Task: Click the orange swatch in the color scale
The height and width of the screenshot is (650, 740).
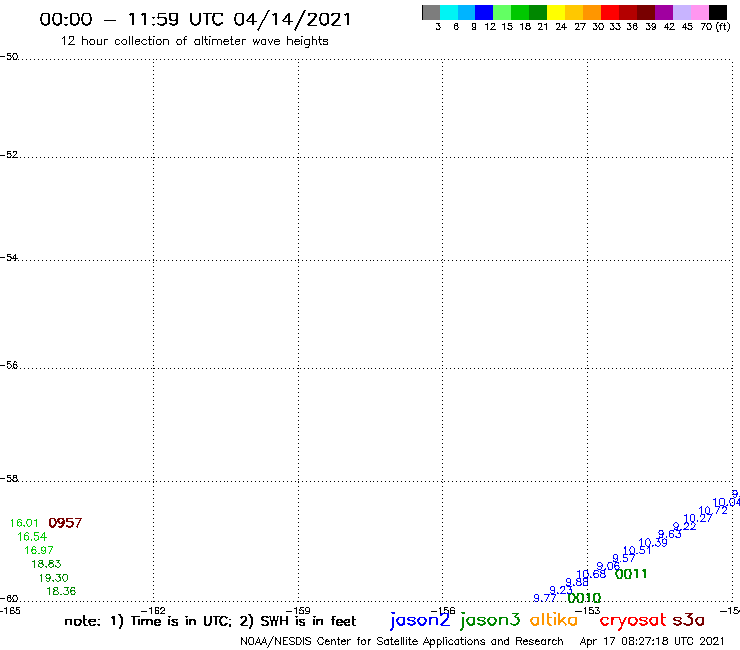Action: (x=592, y=12)
